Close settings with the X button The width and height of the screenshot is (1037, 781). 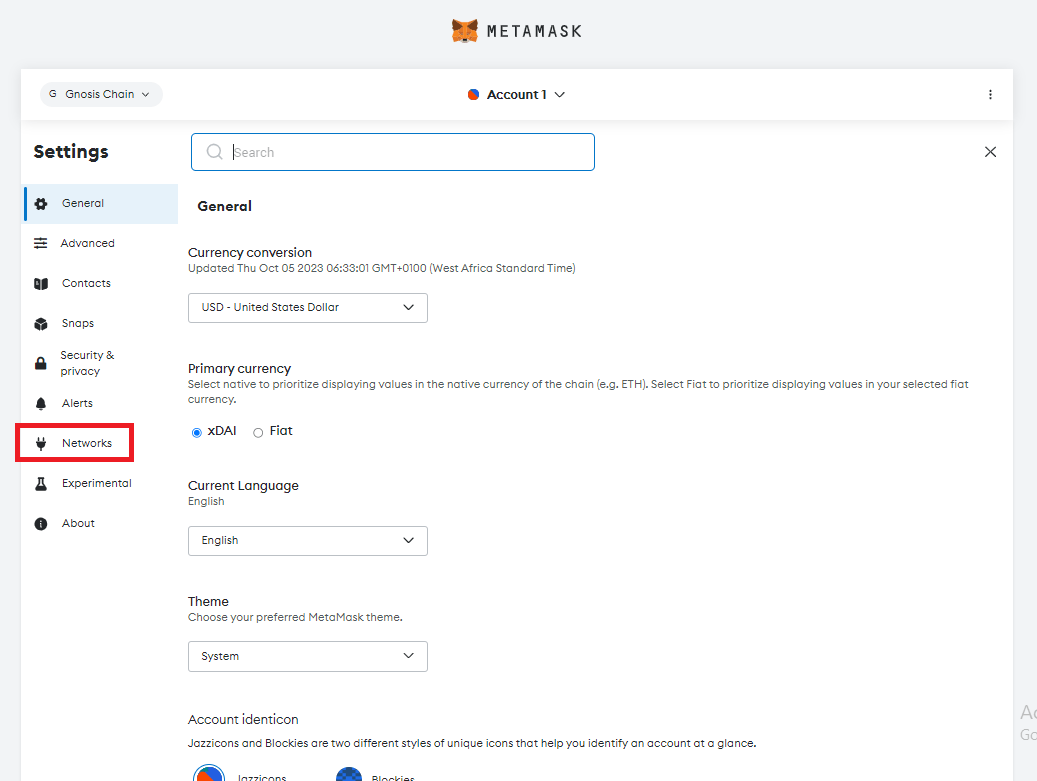(x=990, y=152)
